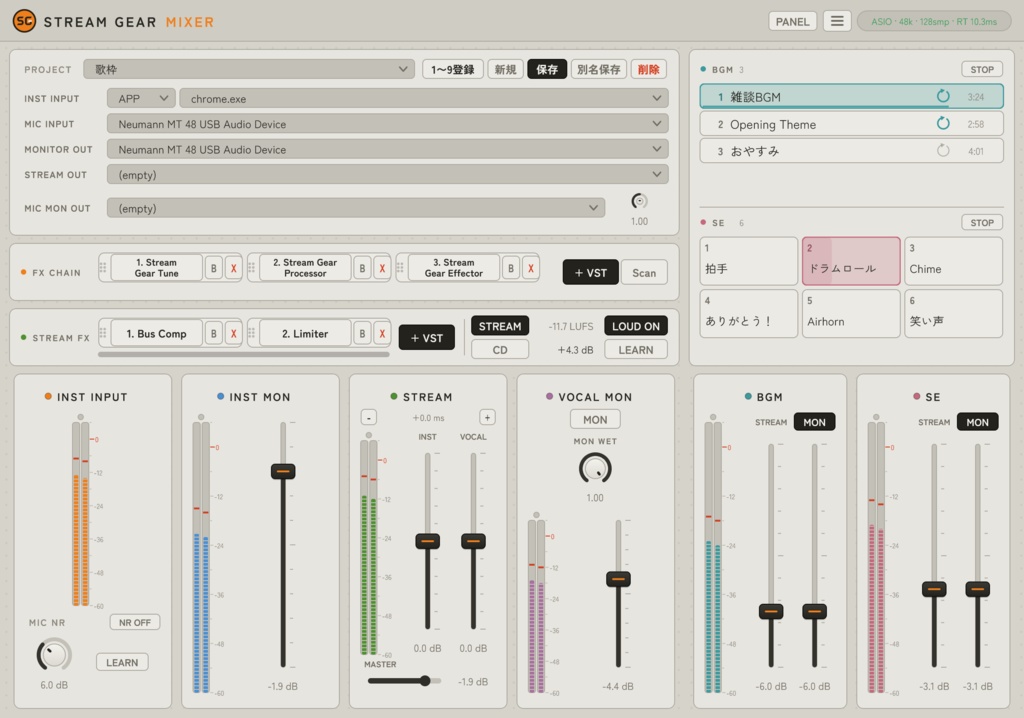Bypass Stream Gear Processor with B

click(x=362, y=268)
